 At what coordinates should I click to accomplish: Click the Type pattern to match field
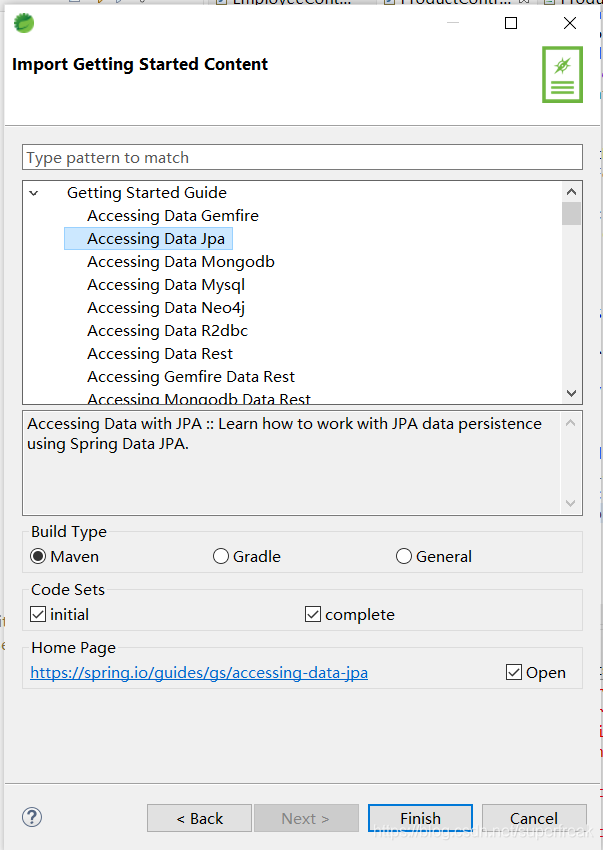302,157
